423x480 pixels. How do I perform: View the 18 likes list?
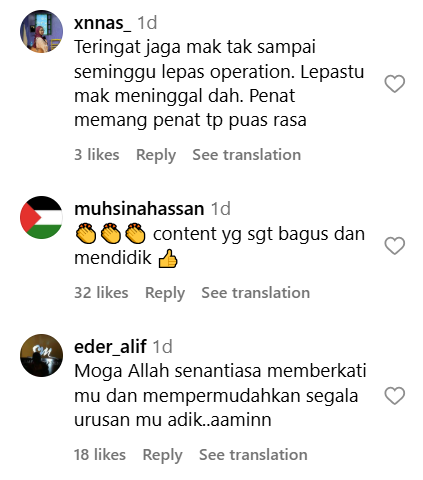100,455
